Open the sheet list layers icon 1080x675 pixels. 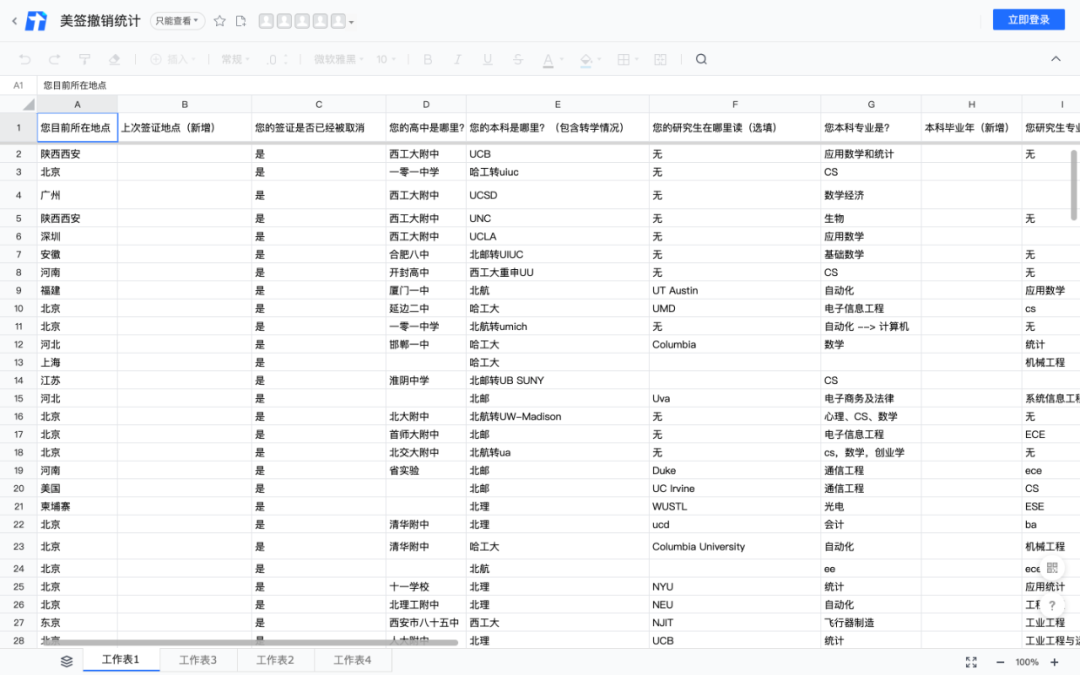click(67, 661)
